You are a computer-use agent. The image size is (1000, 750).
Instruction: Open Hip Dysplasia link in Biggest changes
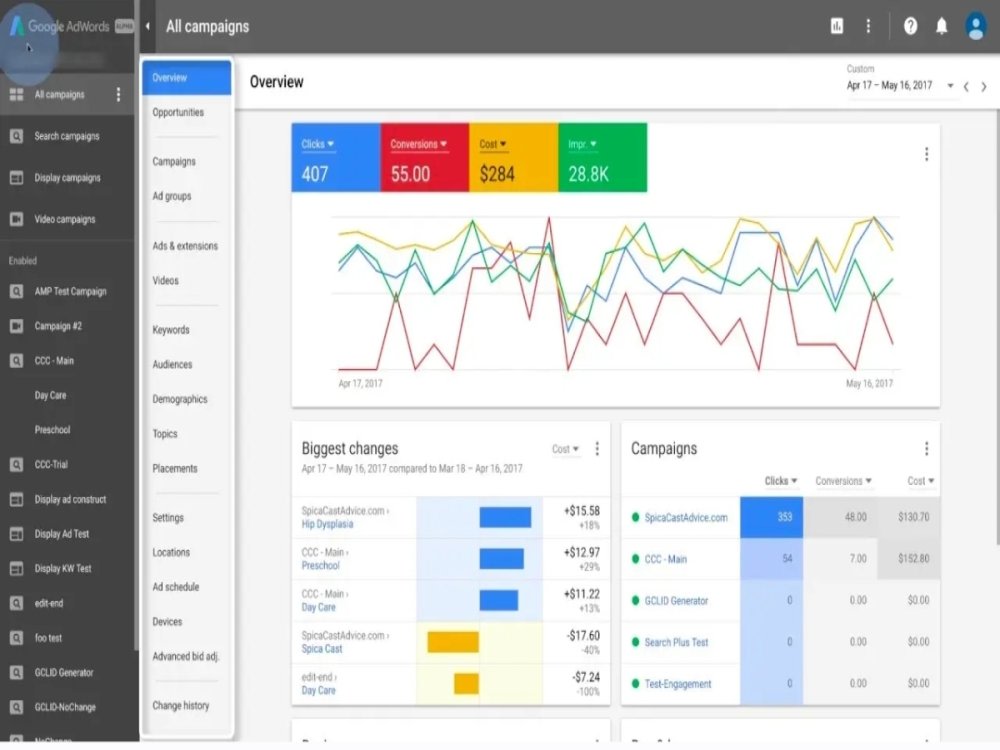[x=327, y=524]
